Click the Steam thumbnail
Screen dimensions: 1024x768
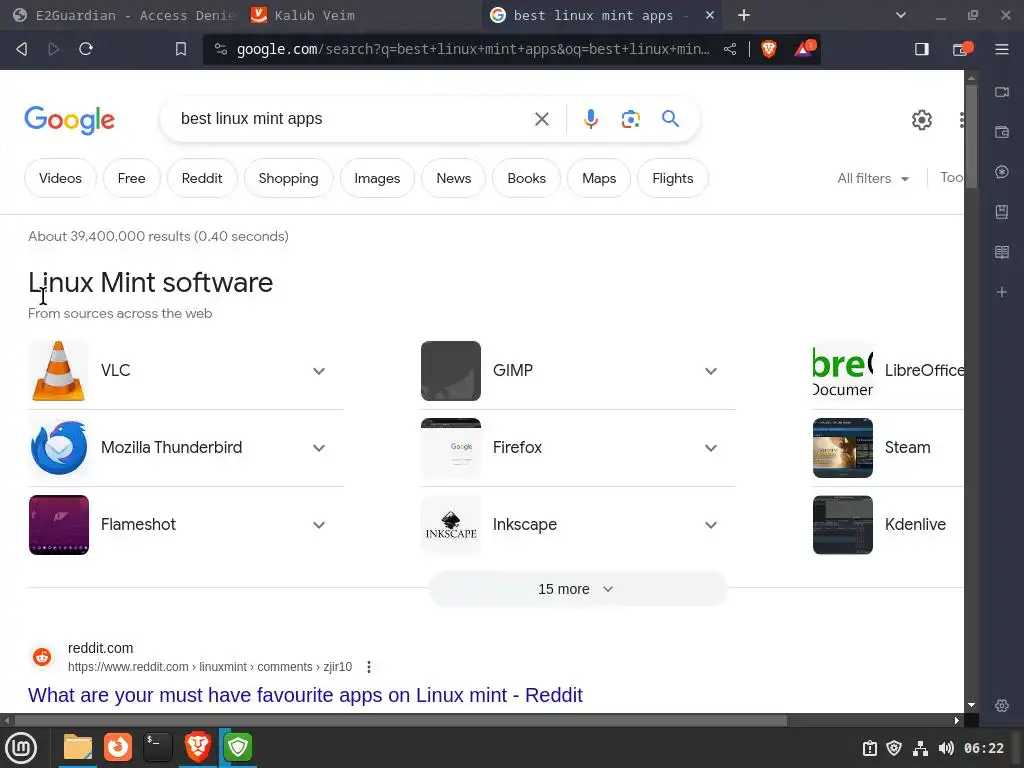[842, 448]
